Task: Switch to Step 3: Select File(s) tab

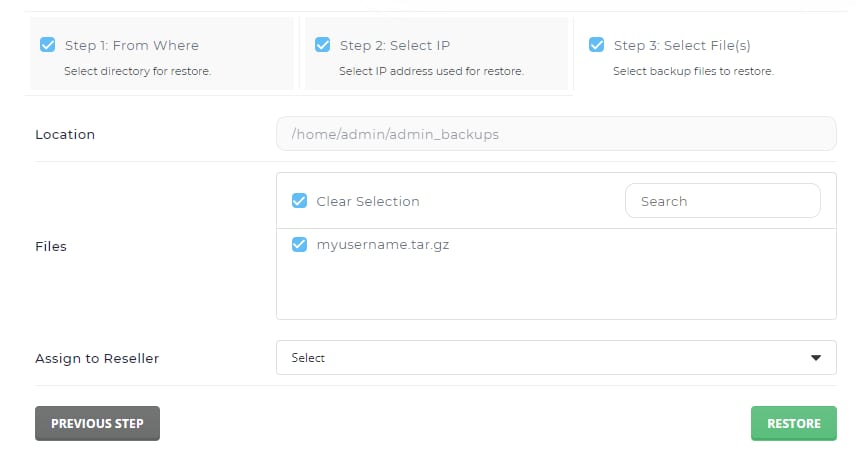Action: pyautogui.click(x=681, y=45)
